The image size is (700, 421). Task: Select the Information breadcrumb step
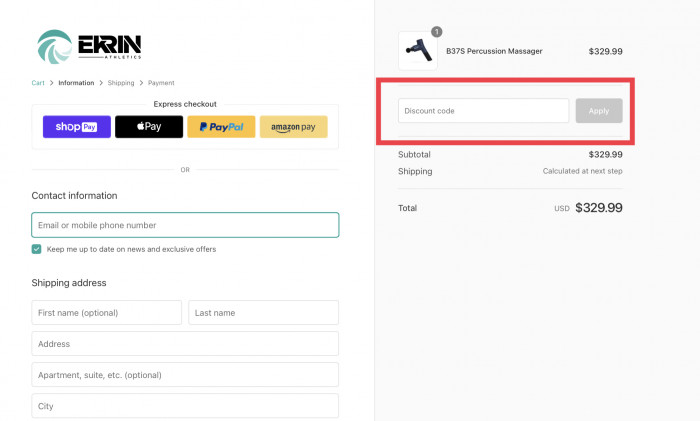click(76, 83)
